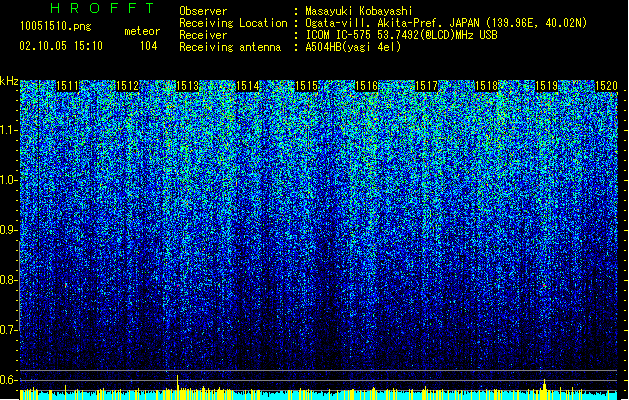The width and height of the screenshot is (629, 400).
Task: Click the 0.6 kHz axis label
Action: click(8, 380)
